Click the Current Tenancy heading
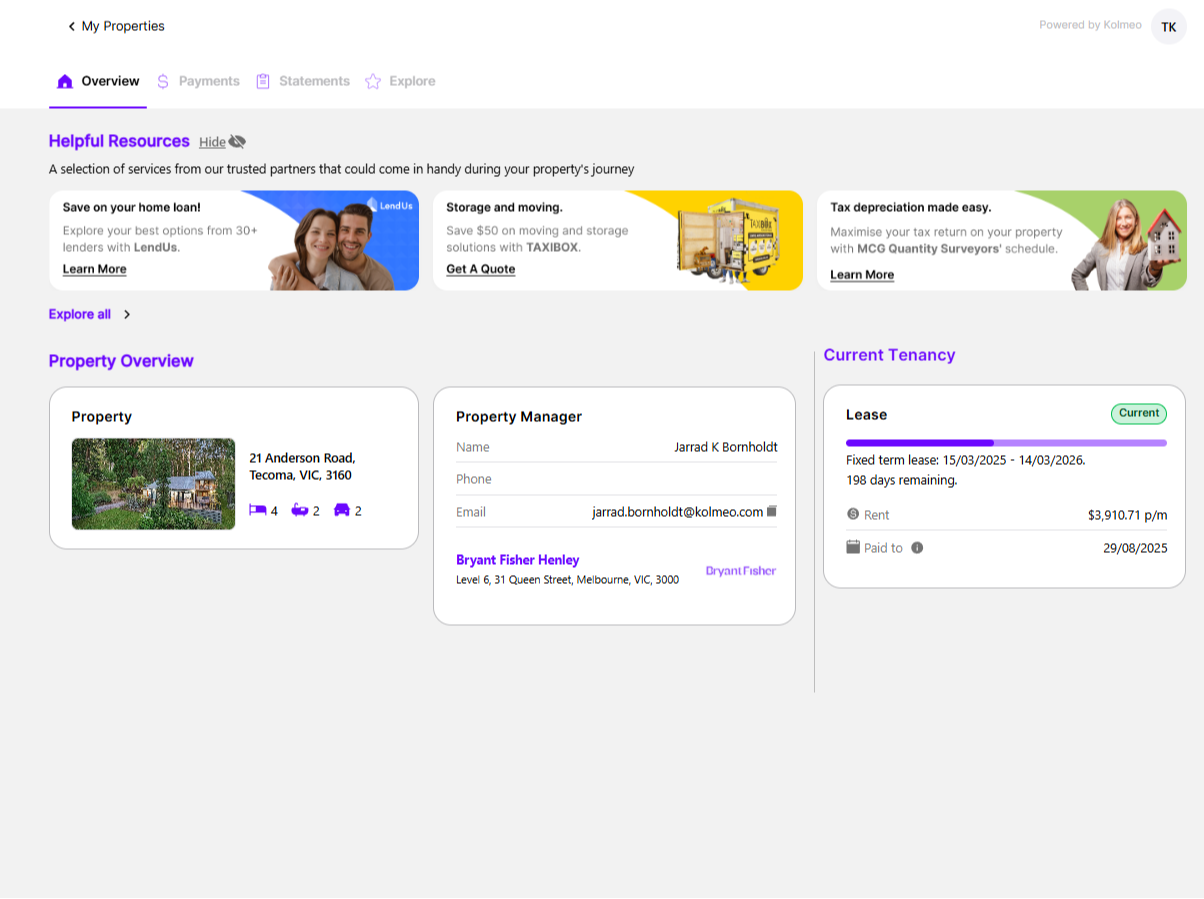The height and width of the screenshot is (899, 1204). click(x=889, y=355)
